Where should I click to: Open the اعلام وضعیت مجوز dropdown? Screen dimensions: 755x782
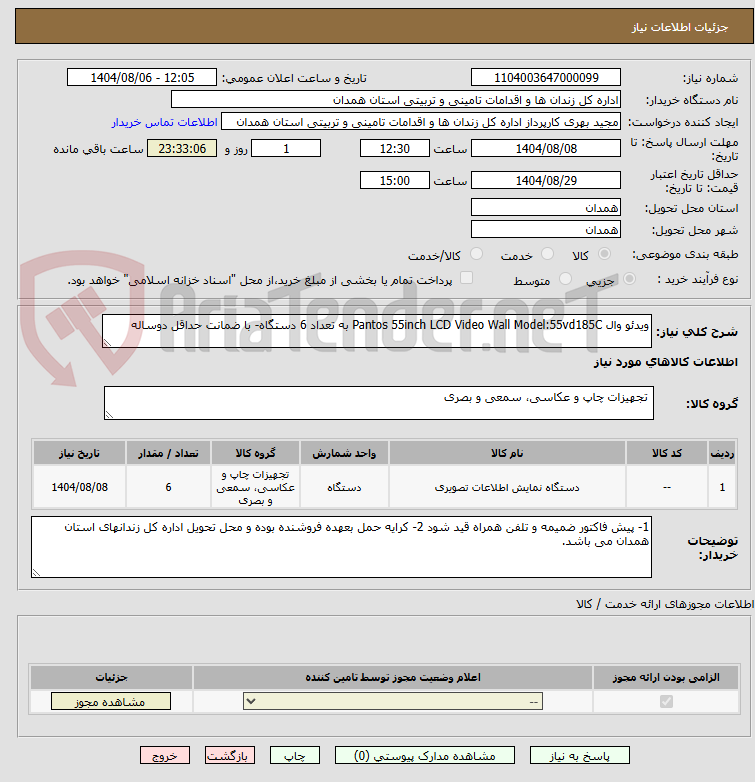[393, 702]
